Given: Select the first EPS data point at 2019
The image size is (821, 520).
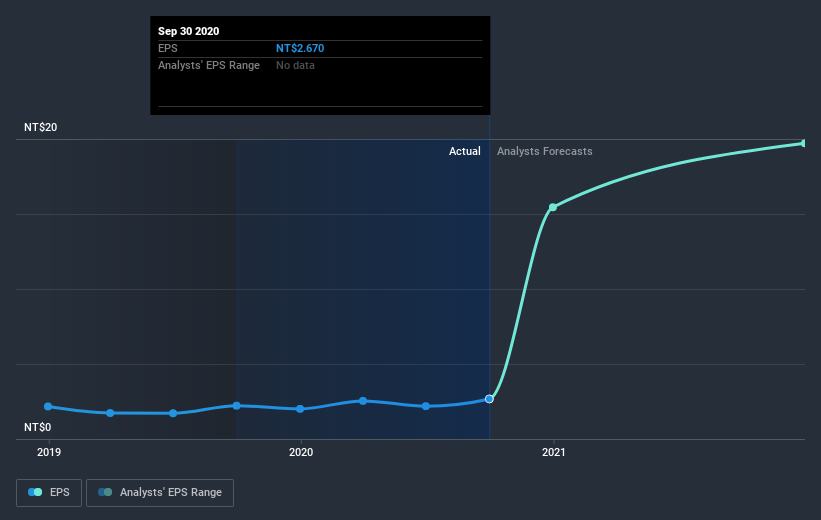Looking at the screenshot, I should [48, 406].
